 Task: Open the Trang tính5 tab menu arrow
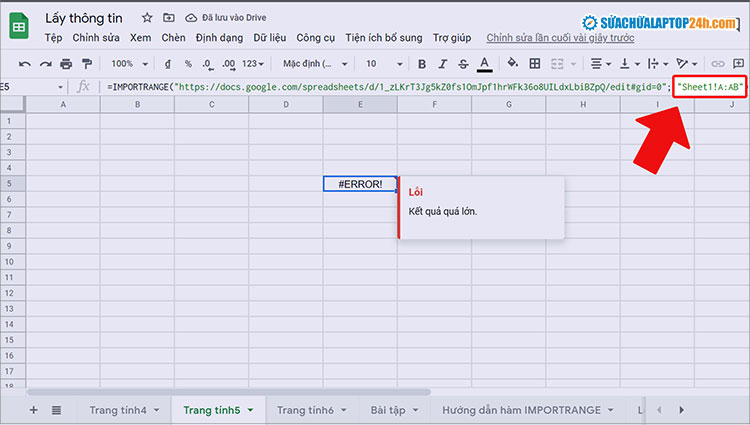250,410
